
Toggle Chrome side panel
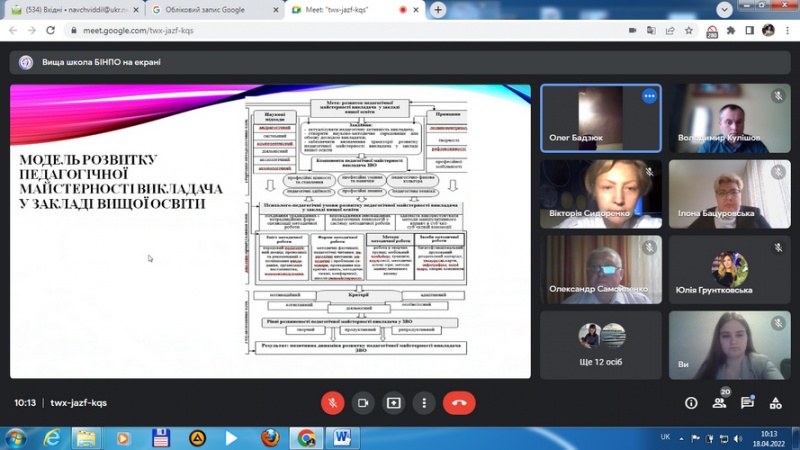point(750,31)
